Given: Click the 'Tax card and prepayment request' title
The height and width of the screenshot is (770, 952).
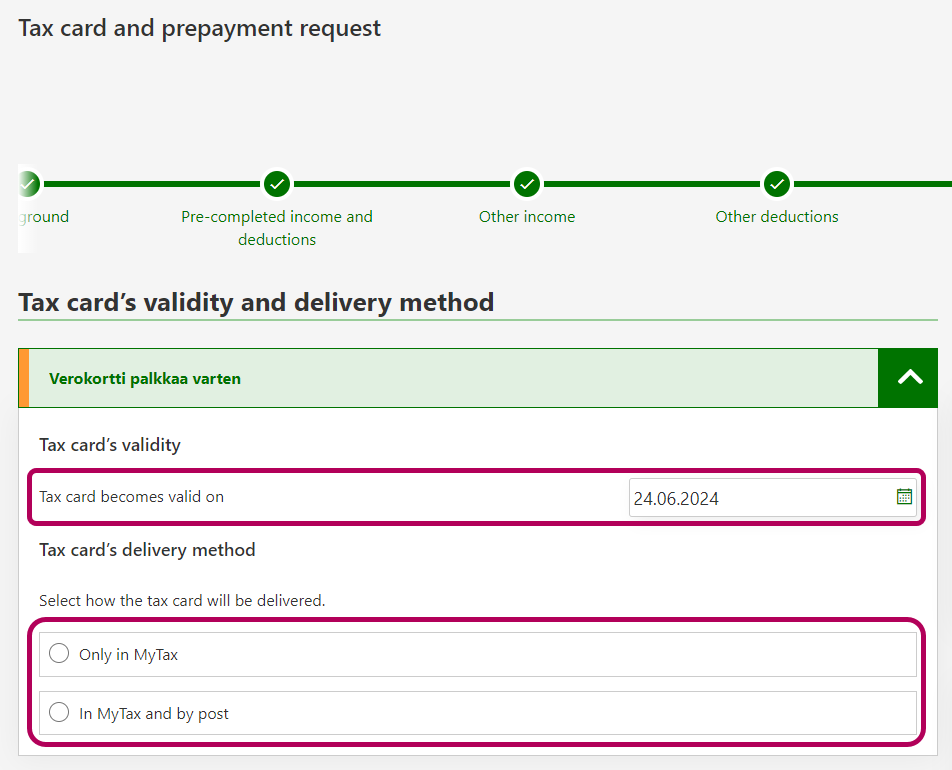Looking at the screenshot, I should 200,28.
